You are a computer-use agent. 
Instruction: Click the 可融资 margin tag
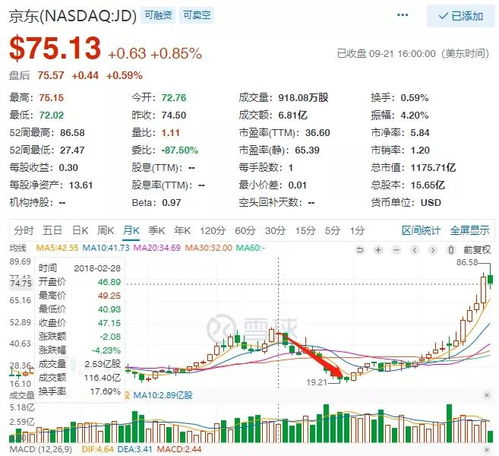tap(158, 15)
